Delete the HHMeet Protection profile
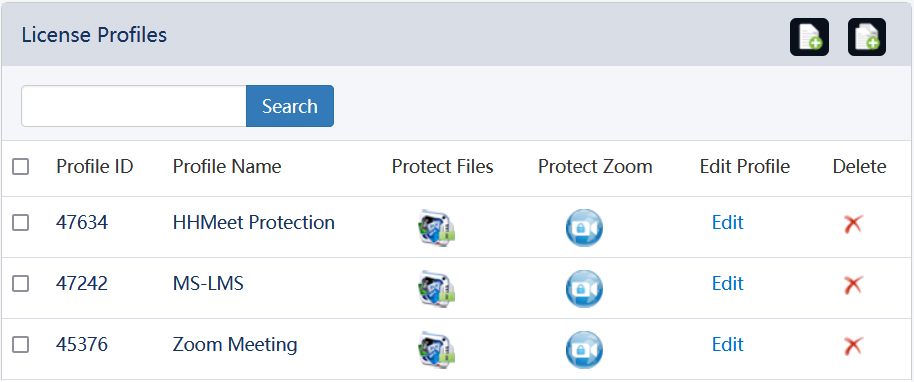The height and width of the screenshot is (382, 914). 853,223
